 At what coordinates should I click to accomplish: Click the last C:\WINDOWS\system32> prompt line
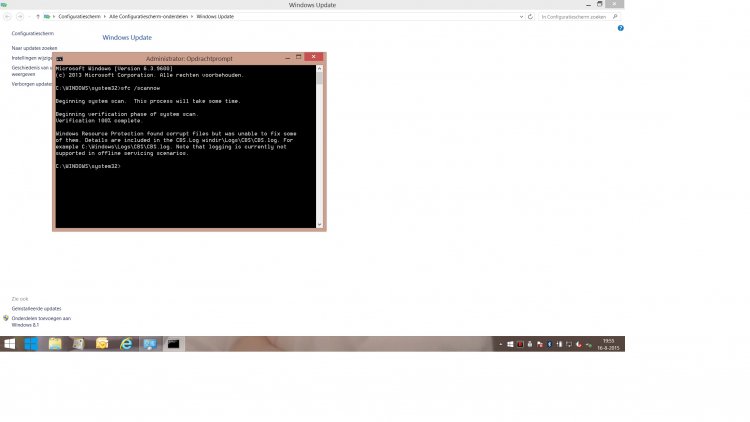[88, 167]
